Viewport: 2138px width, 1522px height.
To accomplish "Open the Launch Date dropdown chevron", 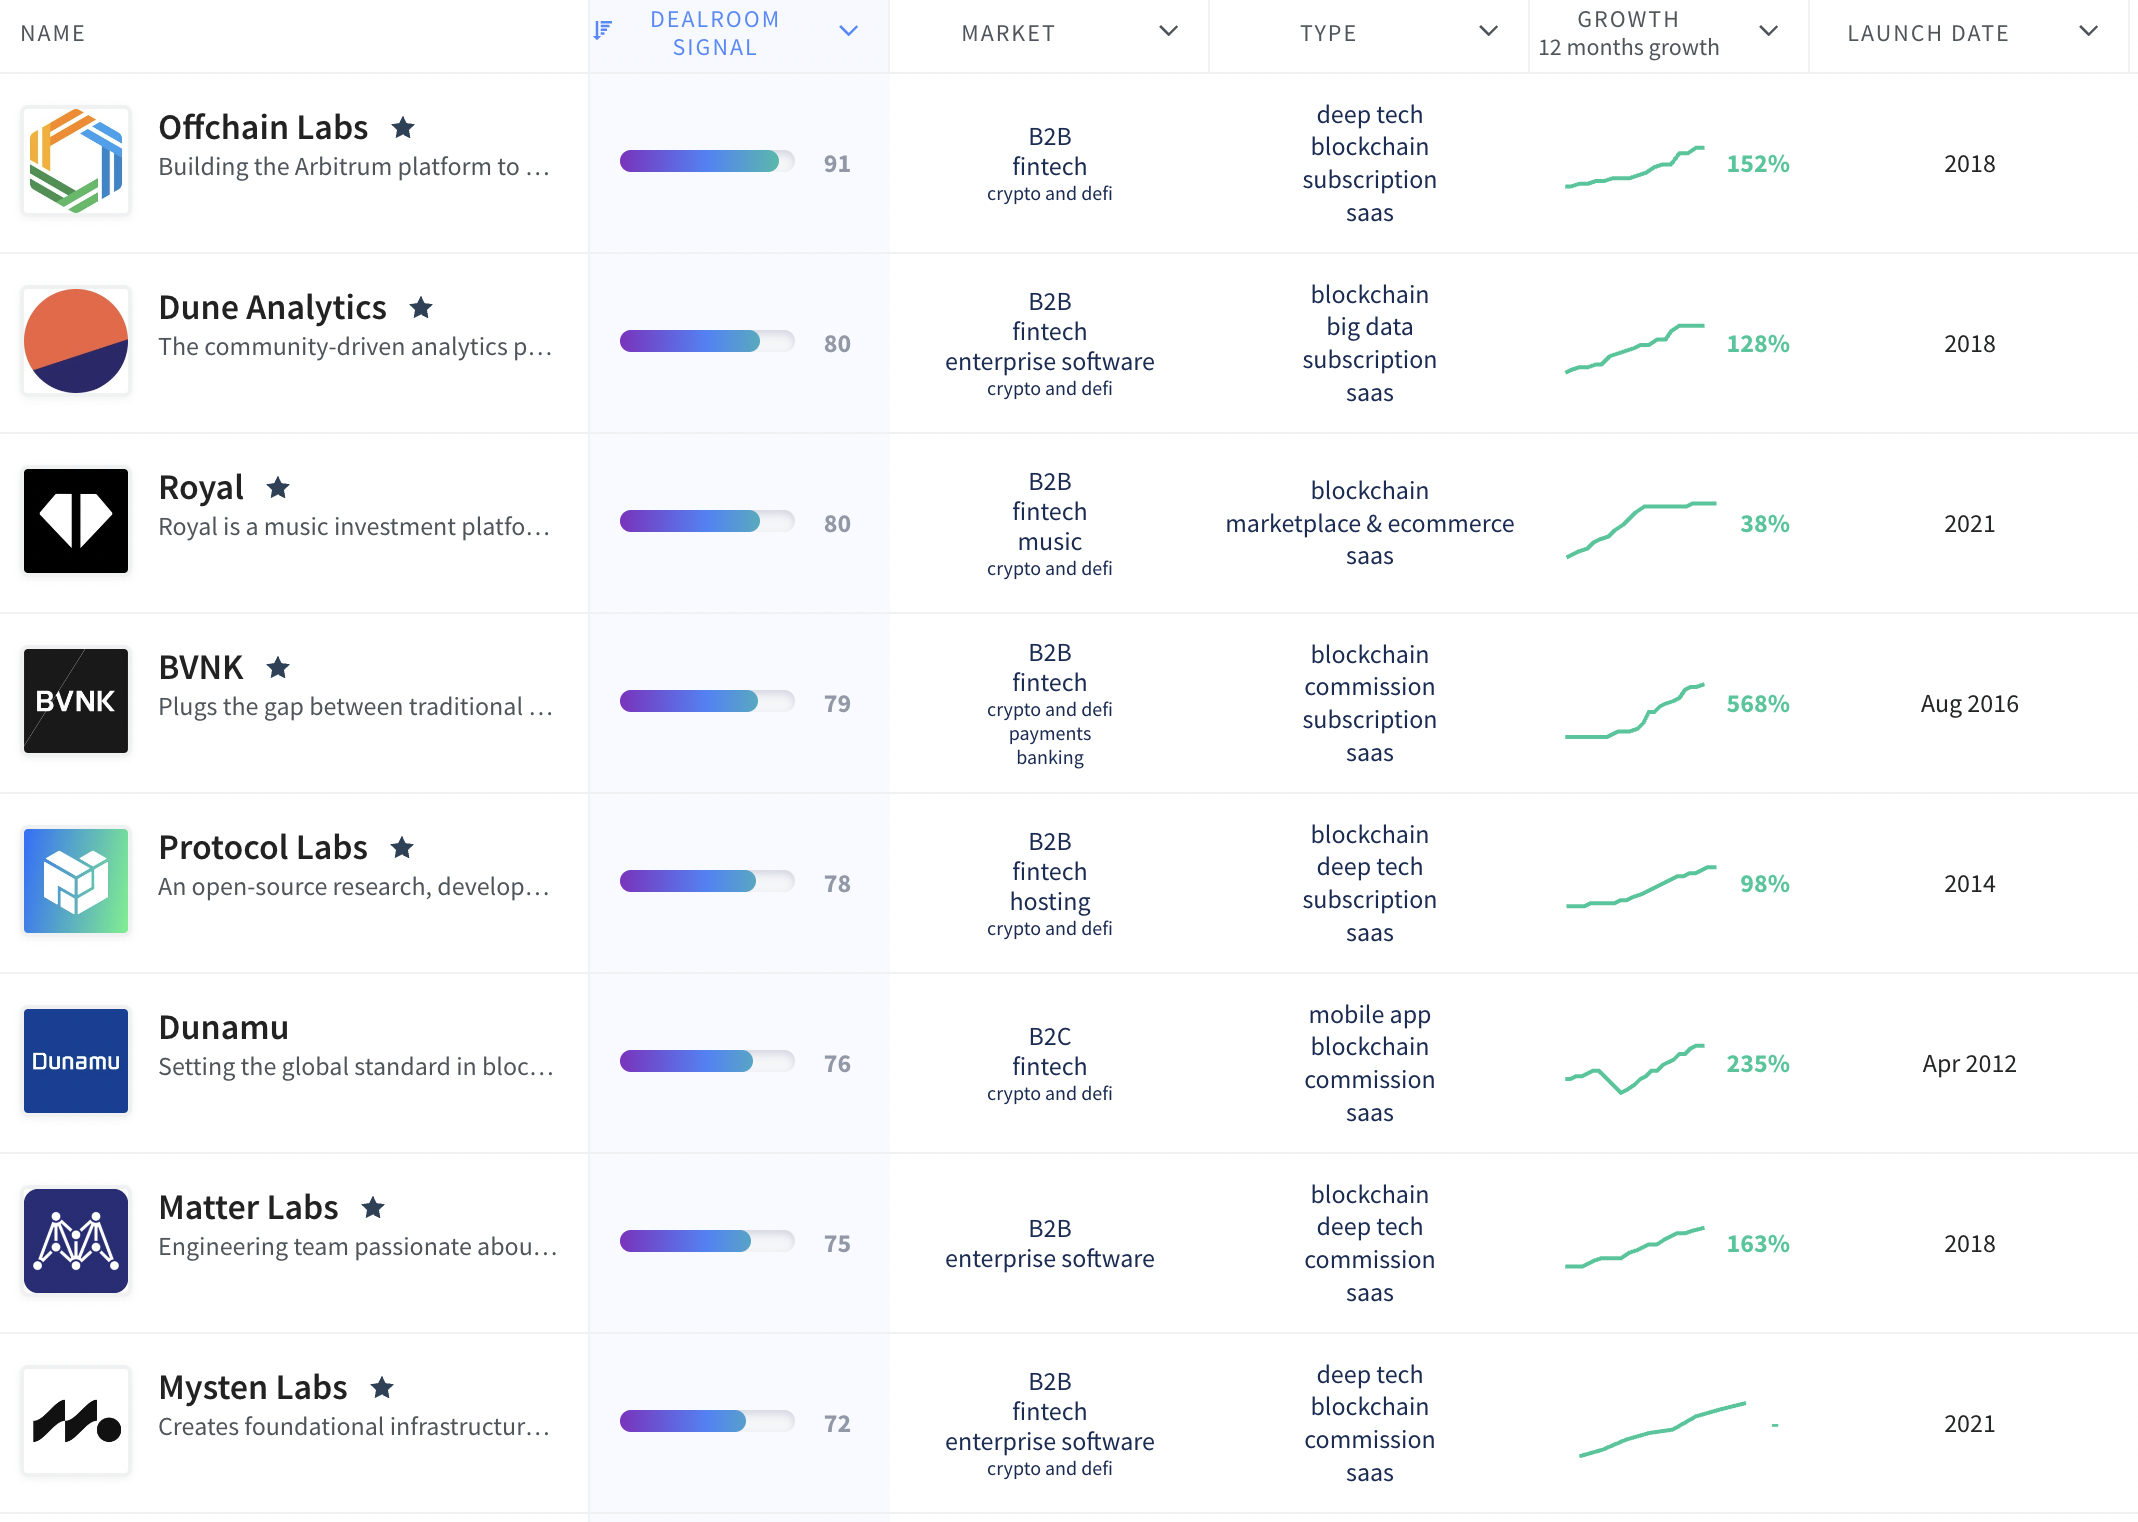I will tap(2088, 31).
